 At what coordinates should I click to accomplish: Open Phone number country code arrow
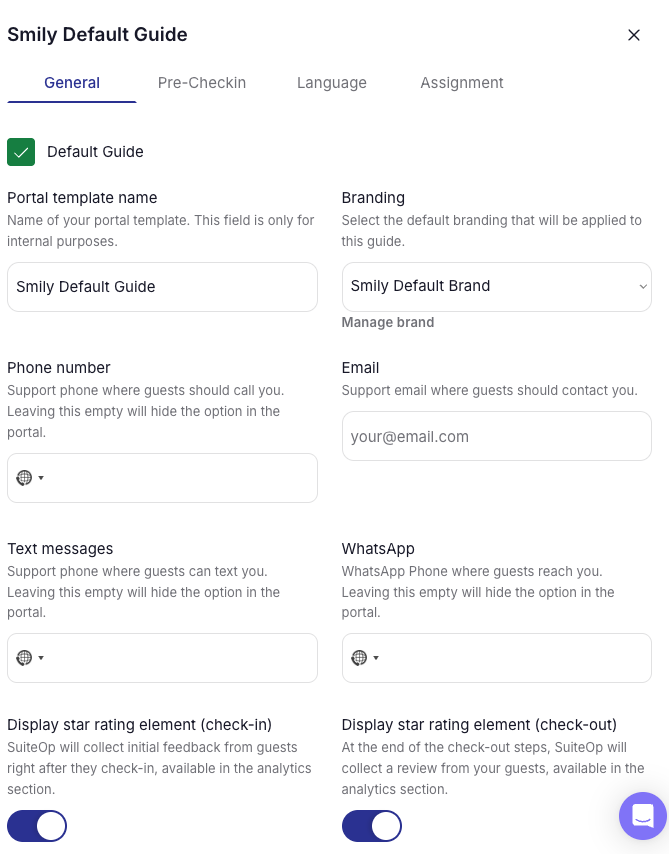pos(41,478)
